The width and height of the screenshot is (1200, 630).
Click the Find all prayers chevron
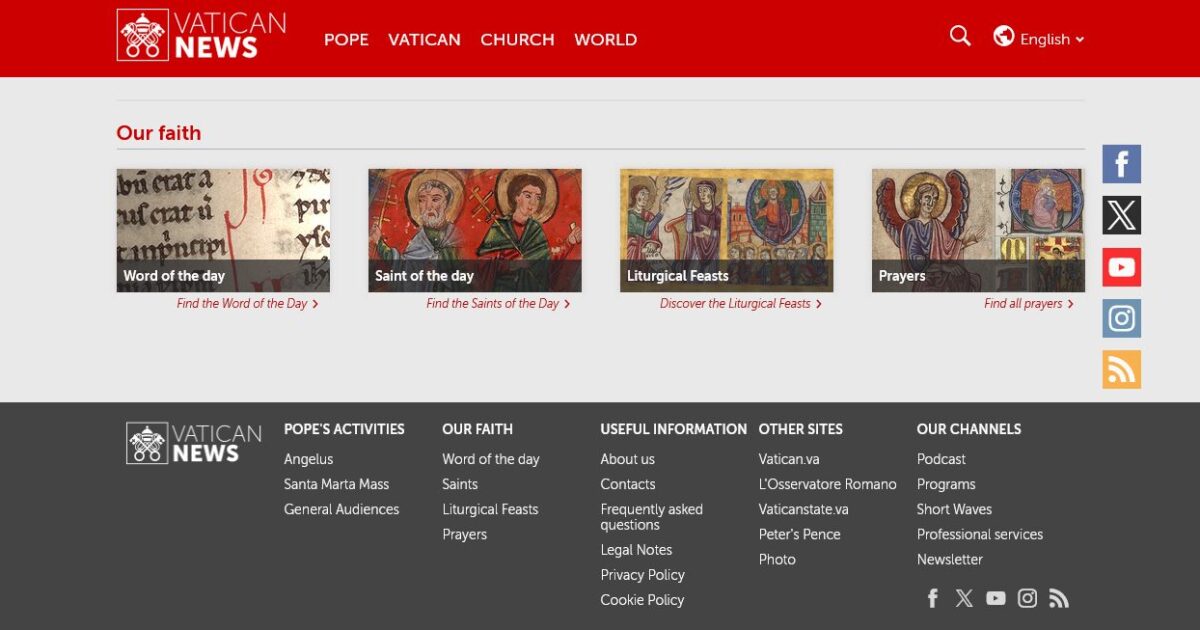tap(1070, 303)
